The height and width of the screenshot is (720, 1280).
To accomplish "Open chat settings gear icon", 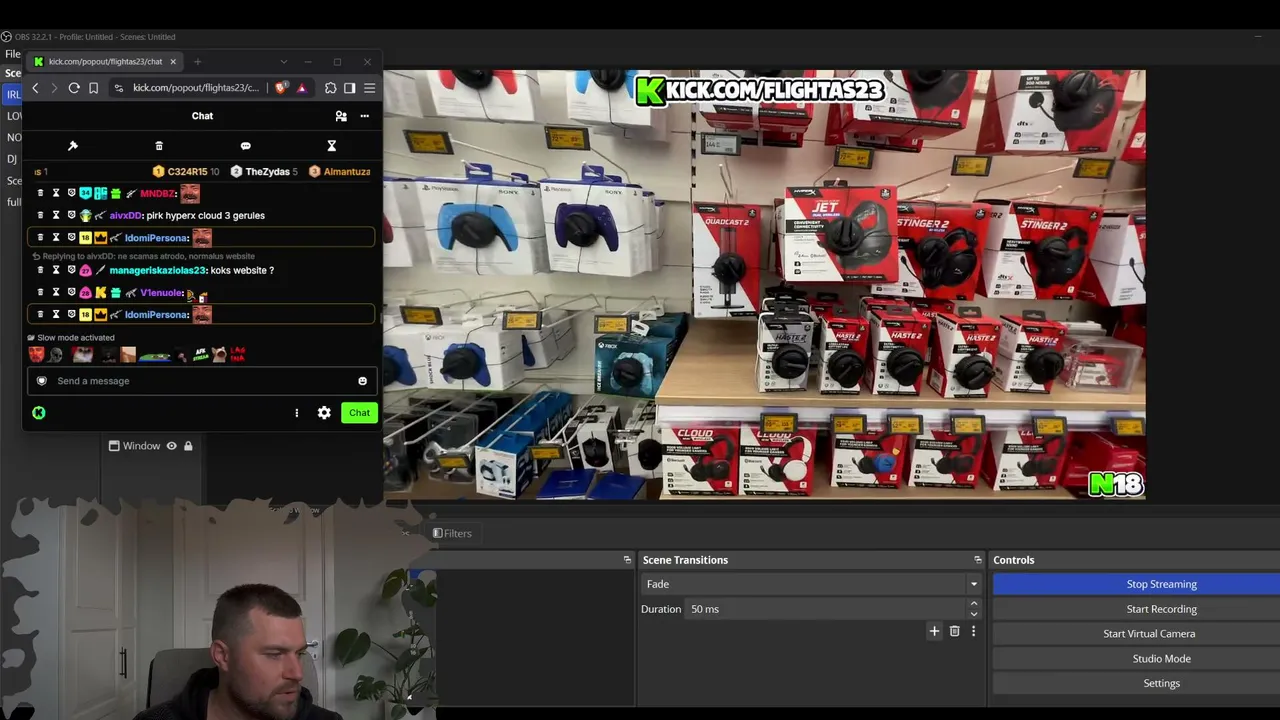I will click(324, 413).
